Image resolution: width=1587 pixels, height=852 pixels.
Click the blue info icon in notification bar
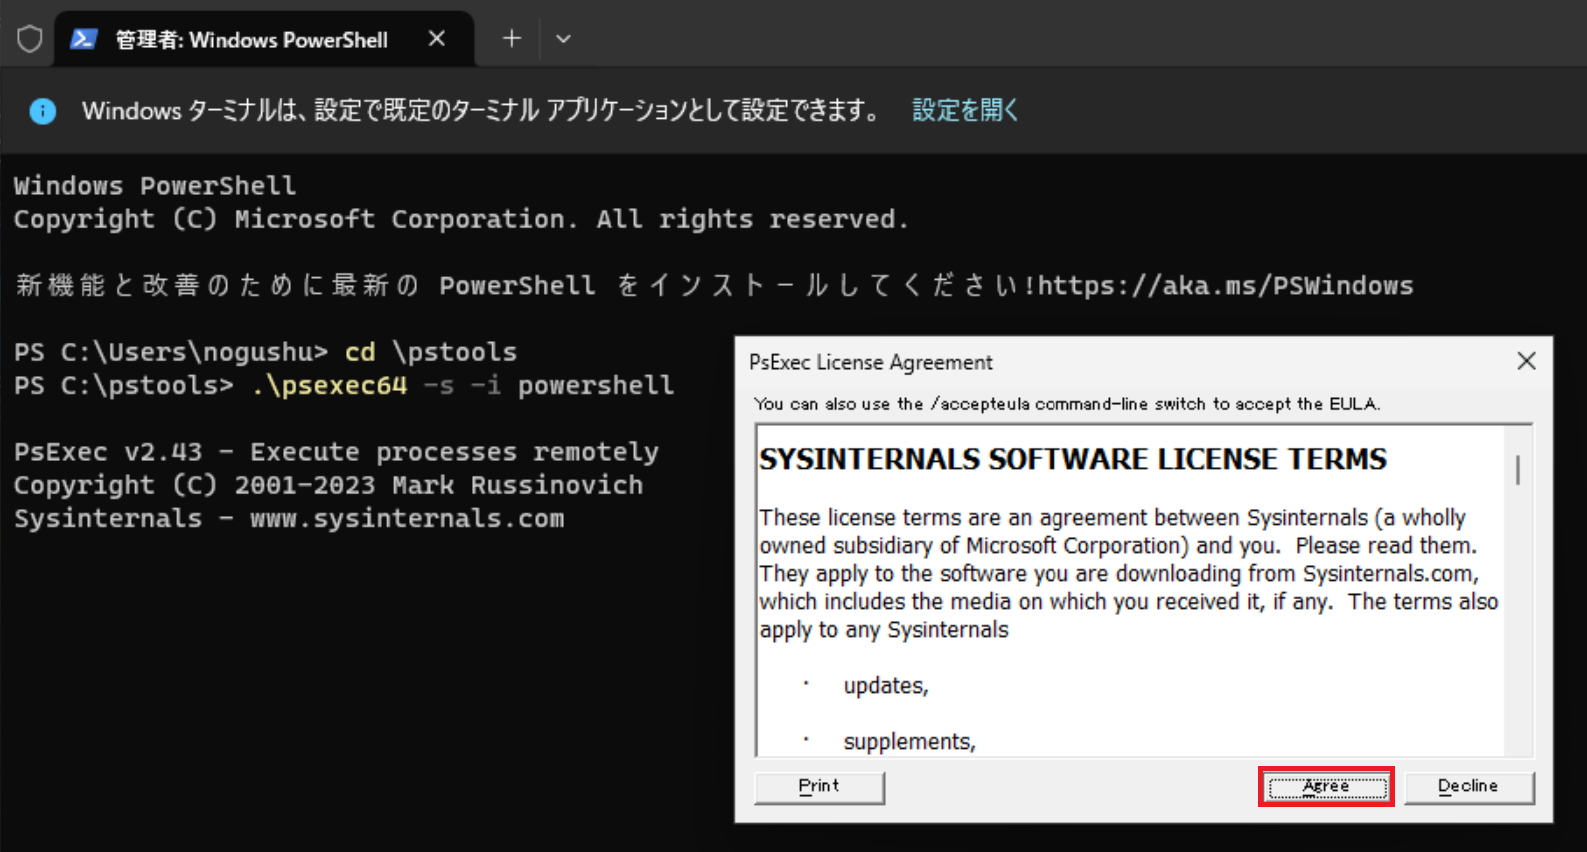point(43,111)
